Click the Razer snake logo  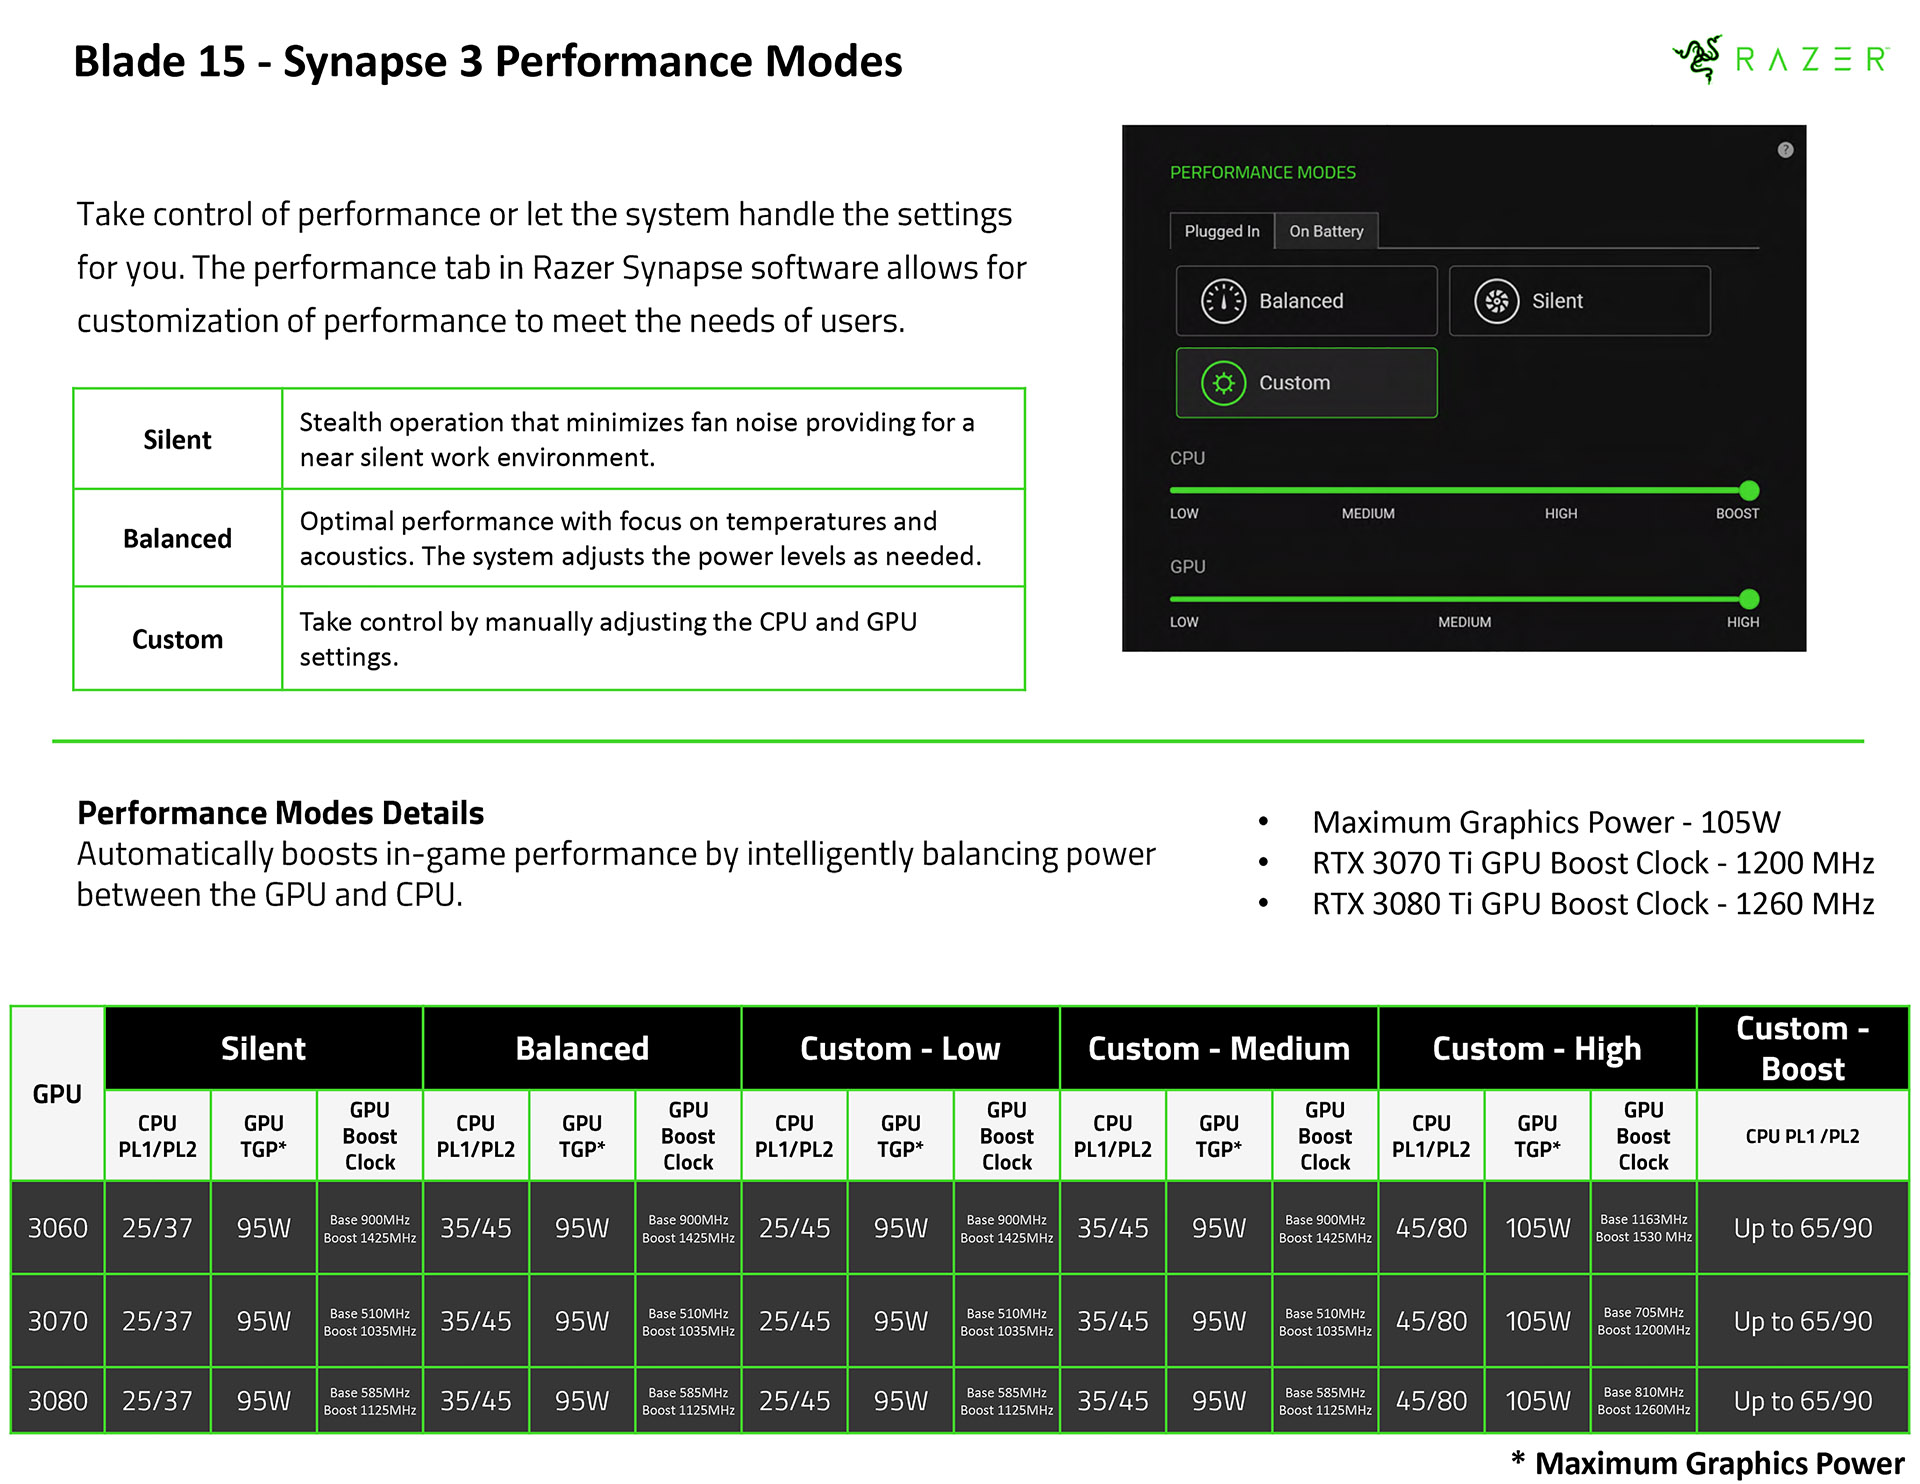pyautogui.click(x=1698, y=59)
